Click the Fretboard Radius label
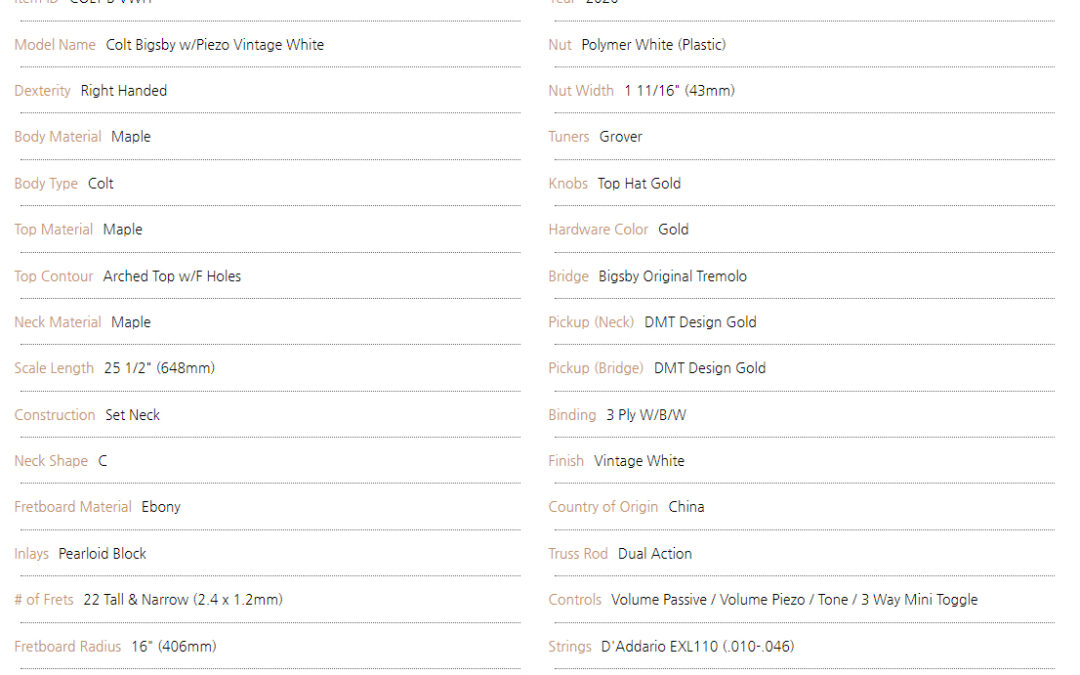Image resolution: width=1080 pixels, height=675 pixels. point(68,647)
